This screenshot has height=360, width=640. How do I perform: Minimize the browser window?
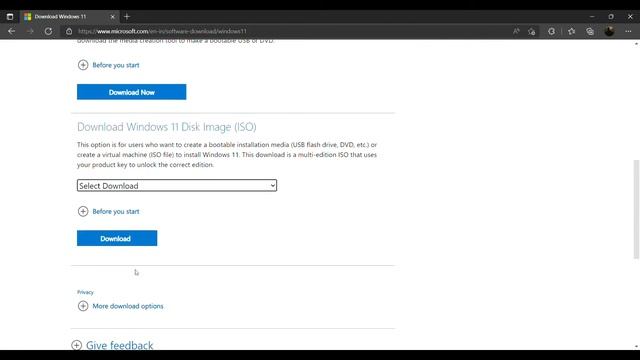[592, 17]
